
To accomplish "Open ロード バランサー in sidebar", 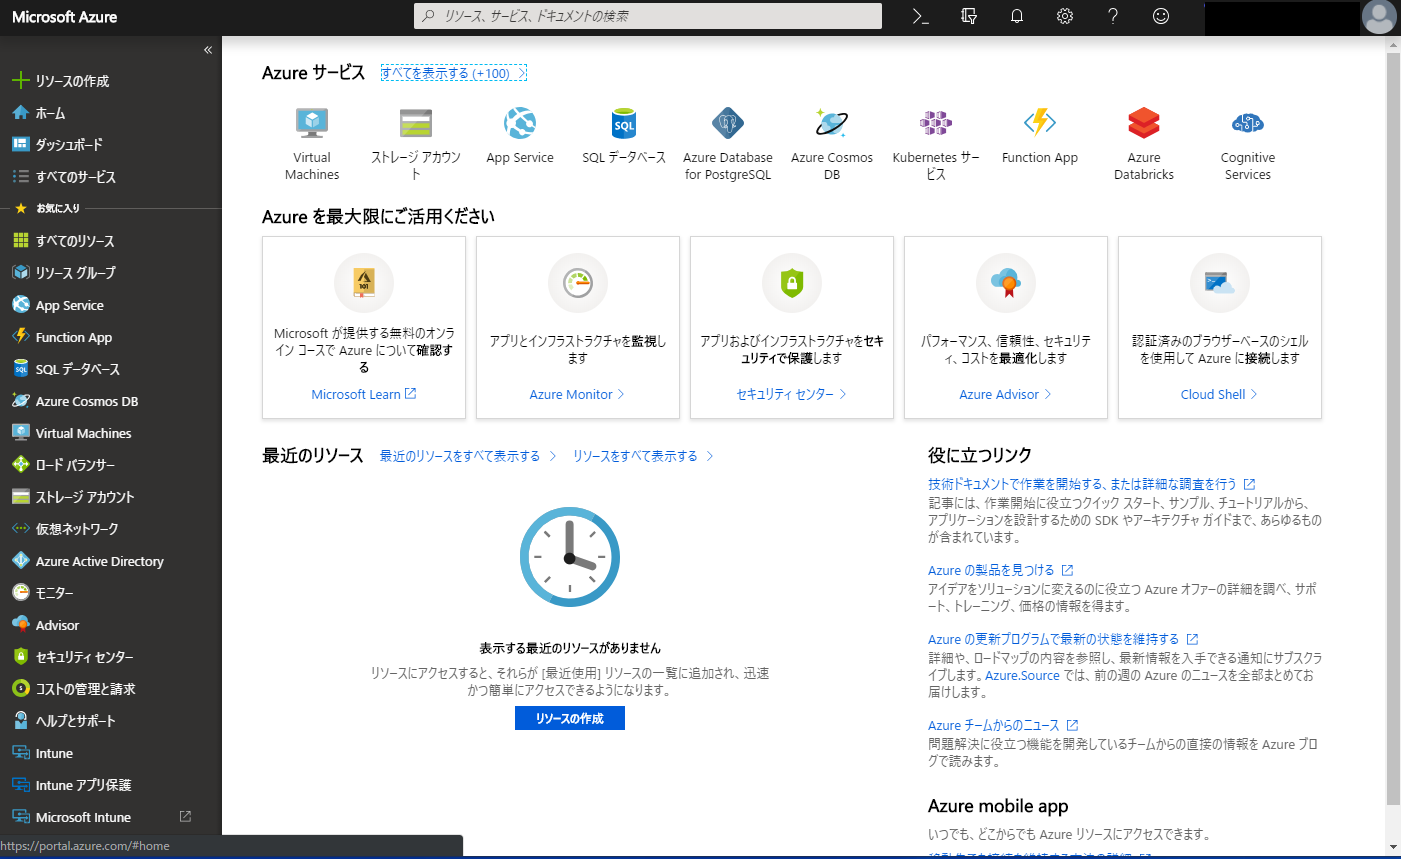I will [x=110, y=465].
